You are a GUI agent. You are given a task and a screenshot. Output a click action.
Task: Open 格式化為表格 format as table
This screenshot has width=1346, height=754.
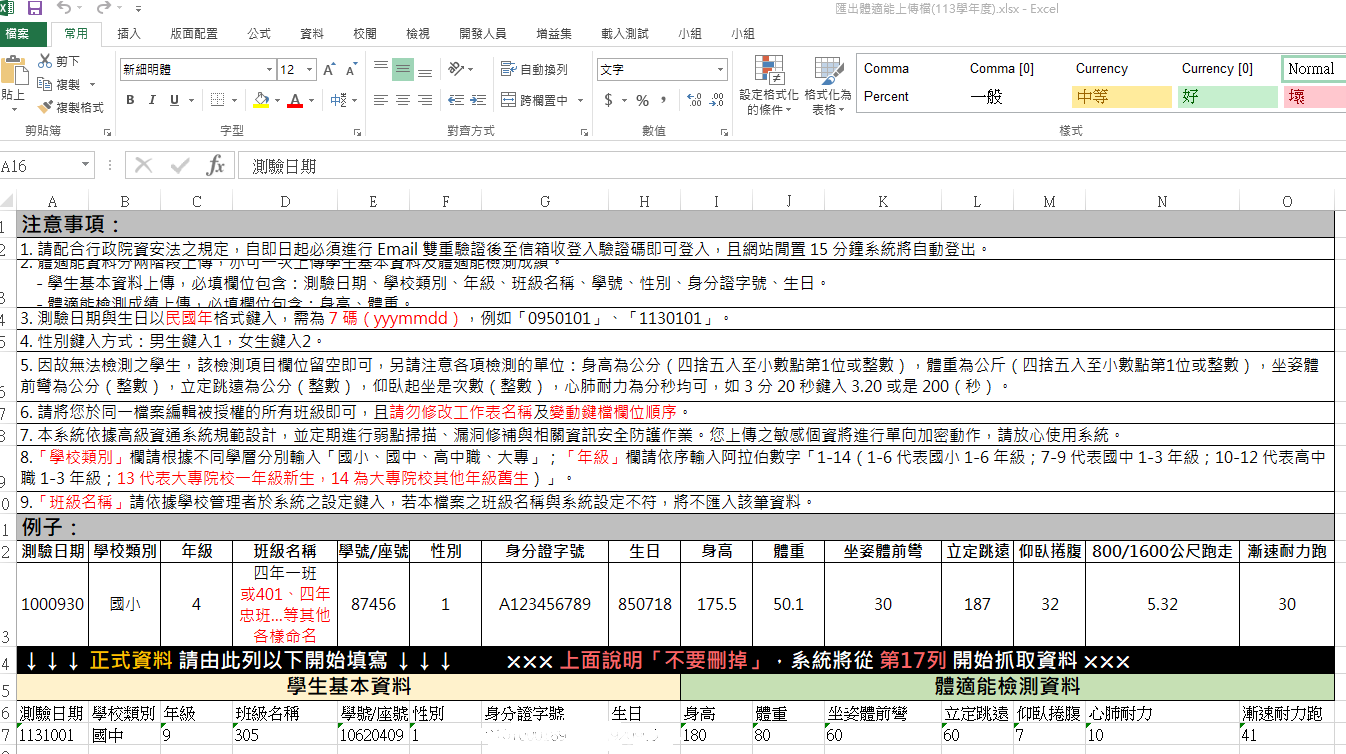click(x=828, y=86)
